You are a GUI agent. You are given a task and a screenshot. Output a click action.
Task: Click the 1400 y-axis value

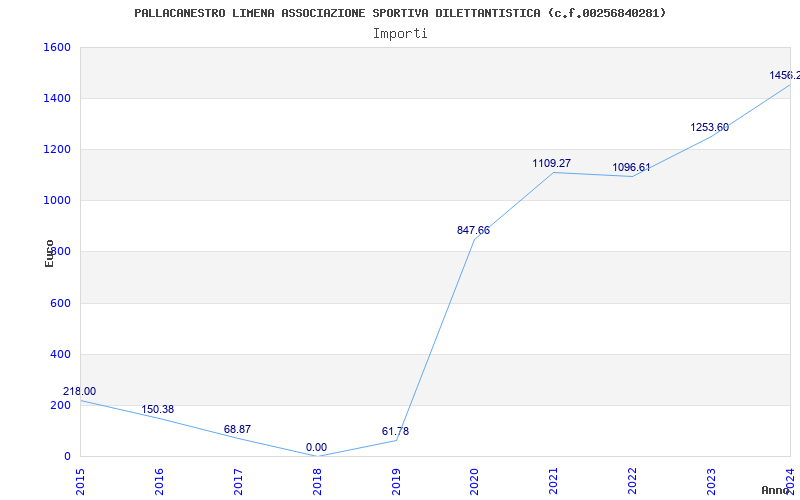pos(57,98)
